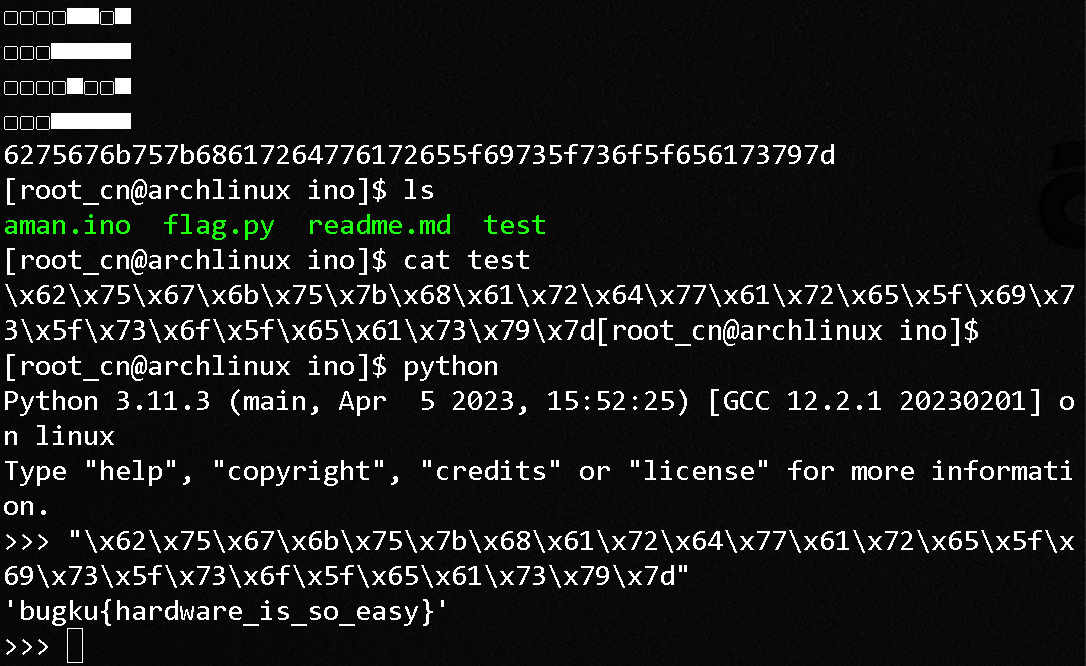Click the ls command text
Screen dimensions: 1086x666
[419, 190]
